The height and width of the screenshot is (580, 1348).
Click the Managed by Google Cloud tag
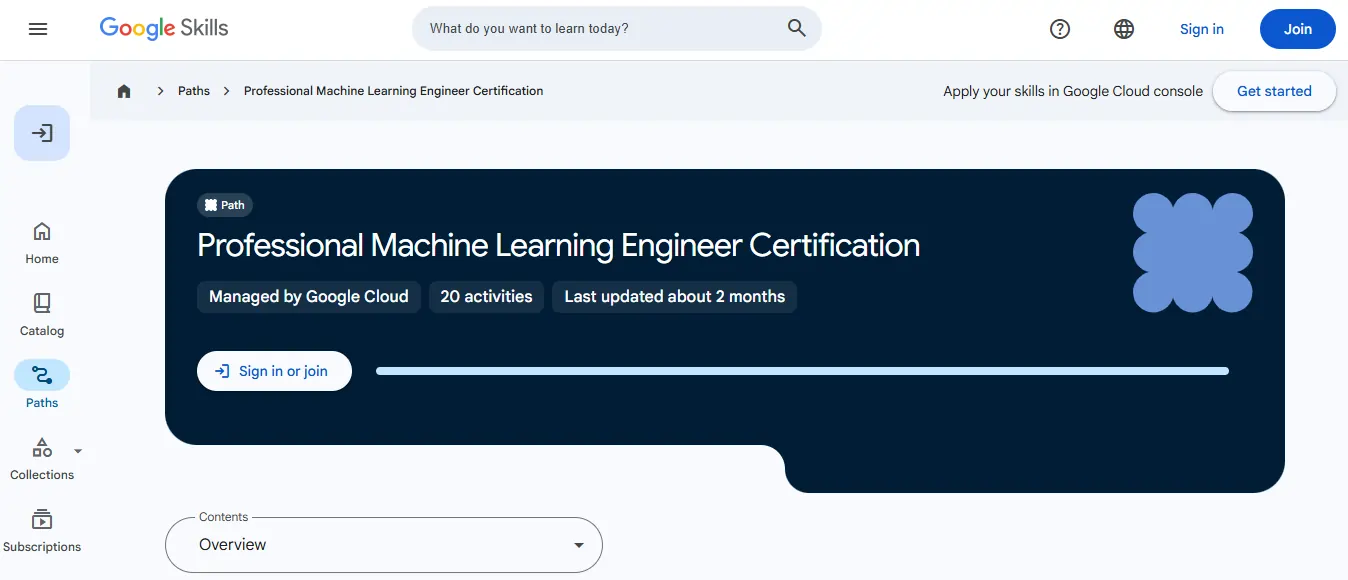coord(309,297)
